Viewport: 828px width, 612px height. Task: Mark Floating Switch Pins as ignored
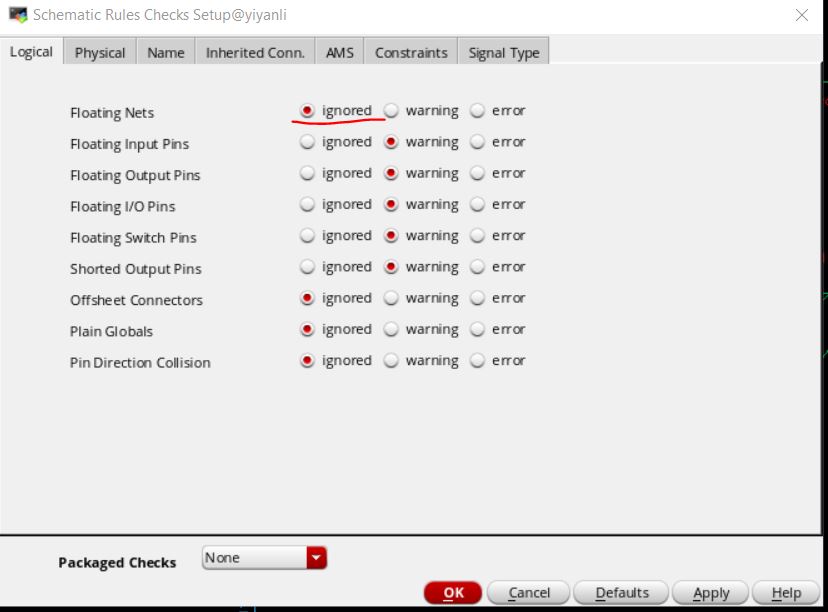point(307,236)
